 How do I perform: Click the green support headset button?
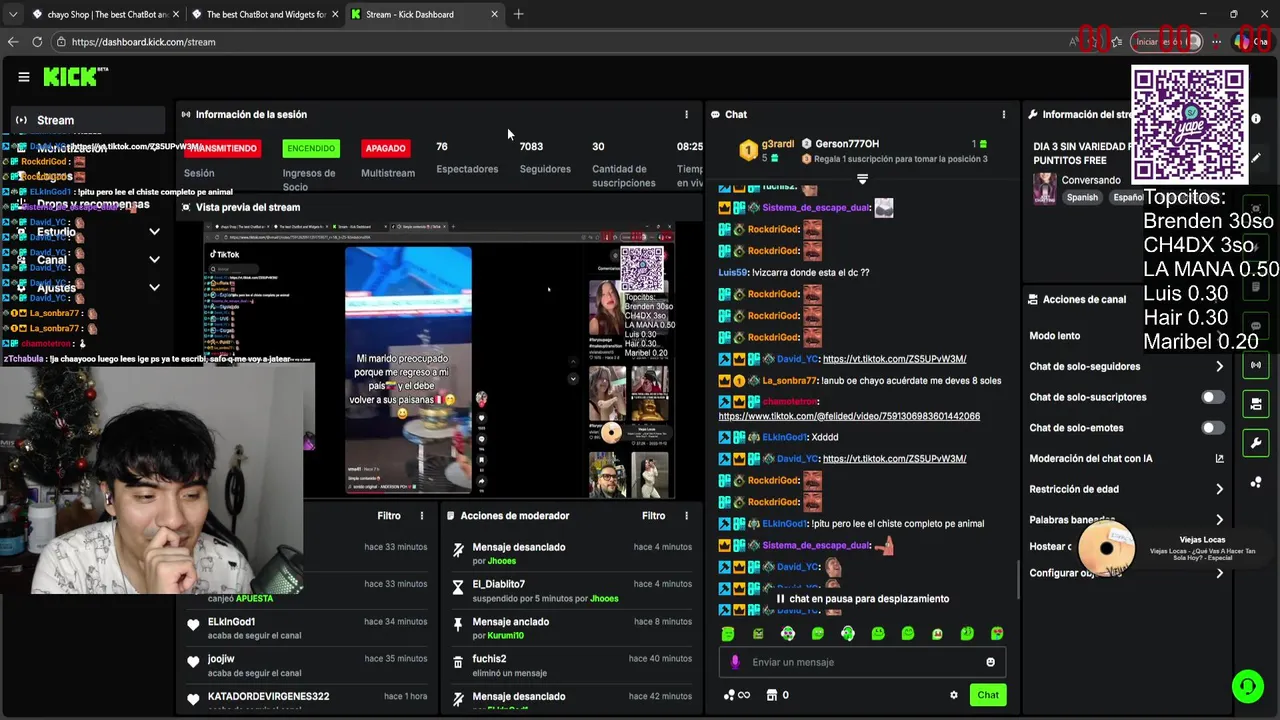(1247, 686)
